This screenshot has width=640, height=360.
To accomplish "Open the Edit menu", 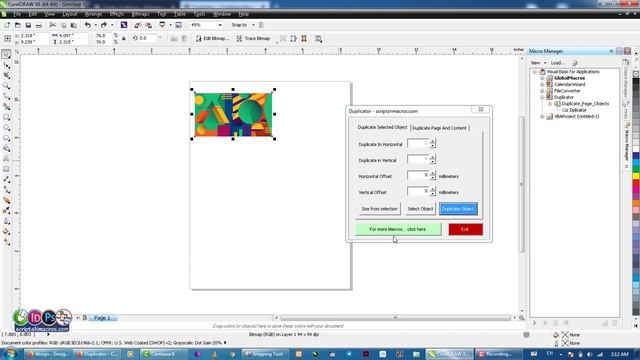I will click(x=32, y=14).
